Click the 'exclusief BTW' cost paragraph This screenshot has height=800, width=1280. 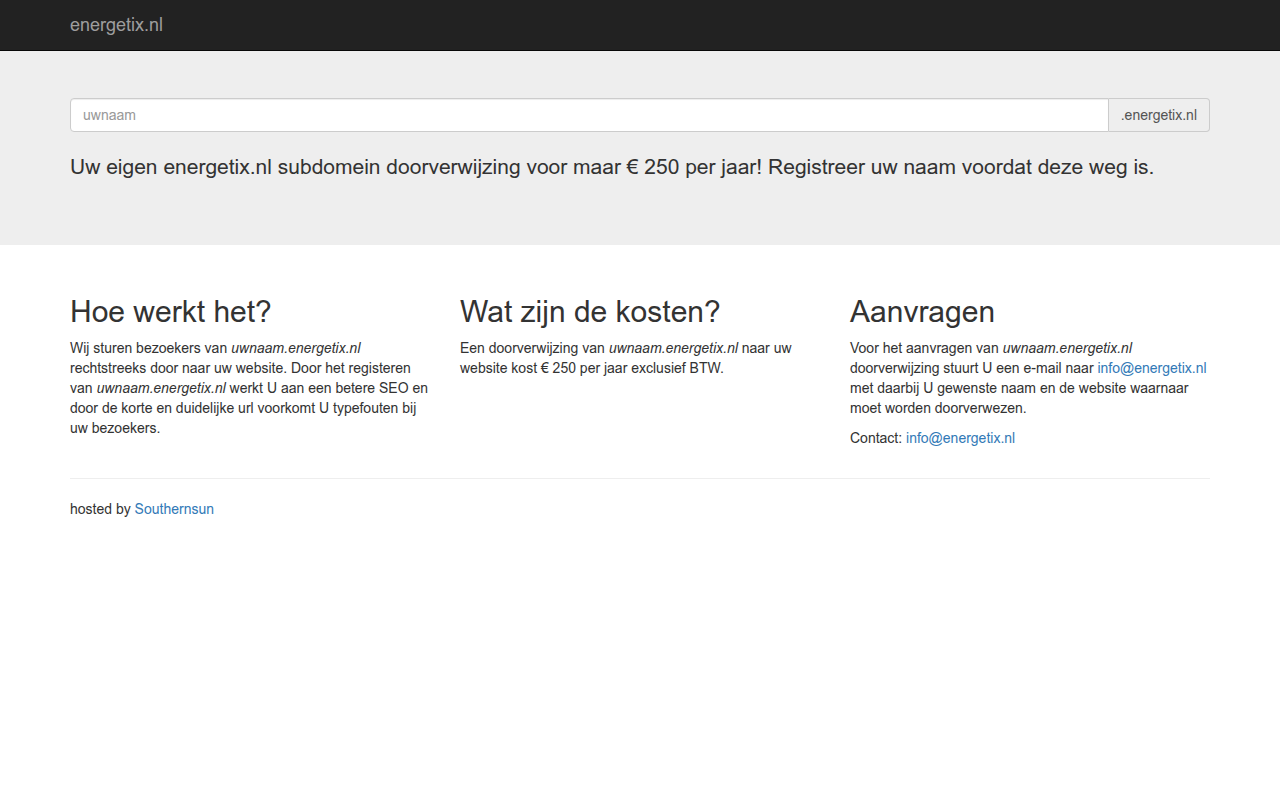pyautogui.click(x=626, y=358)
